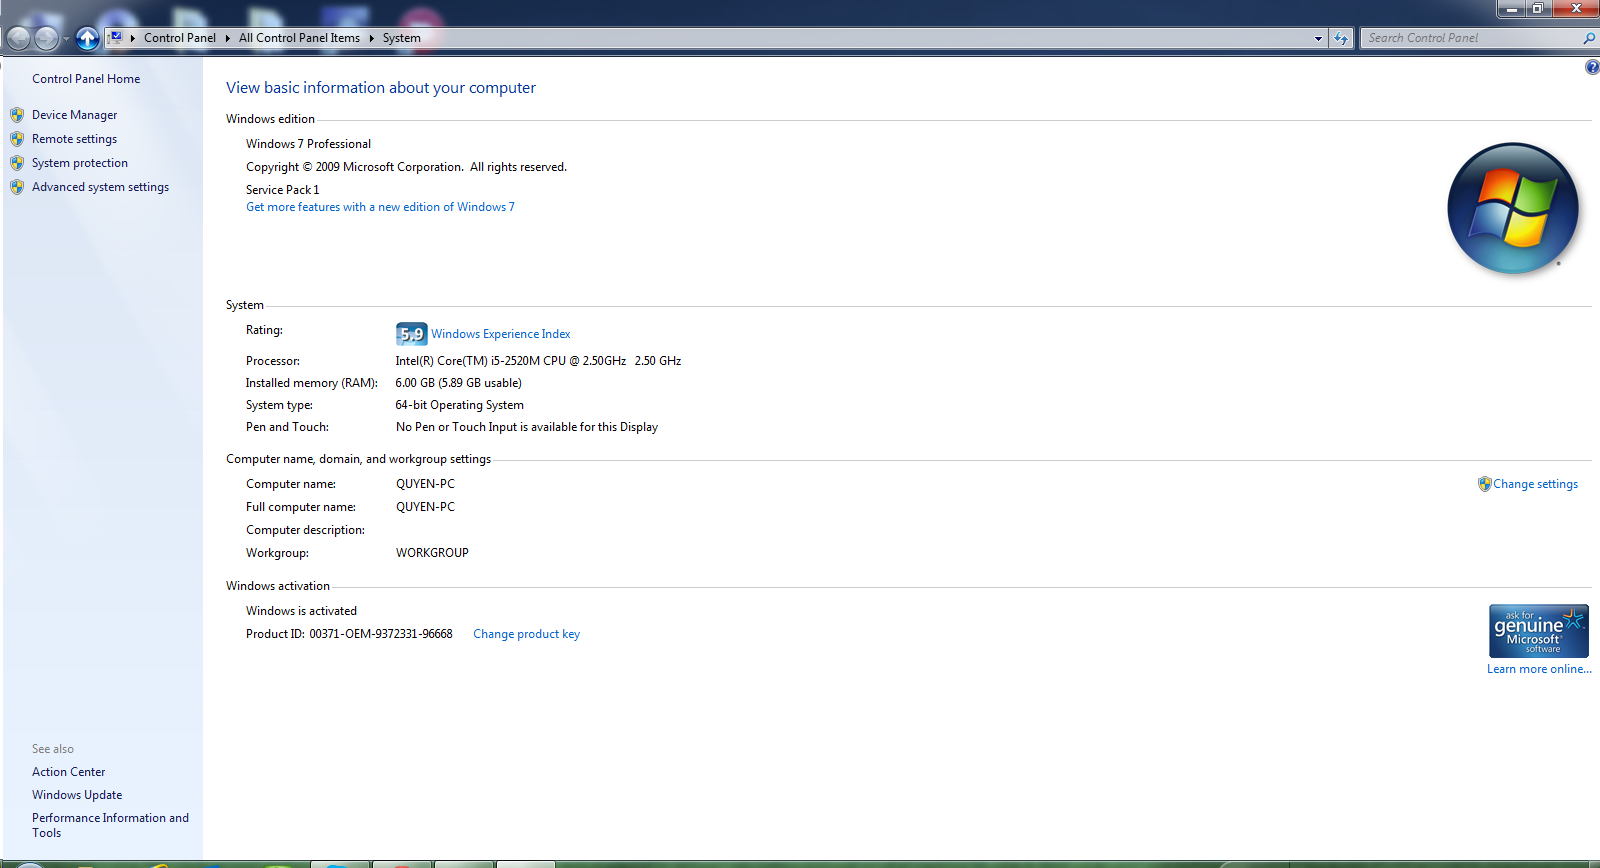Click the Change product key link
Viewport: 1600px width, 868px height.
(526, 634)
